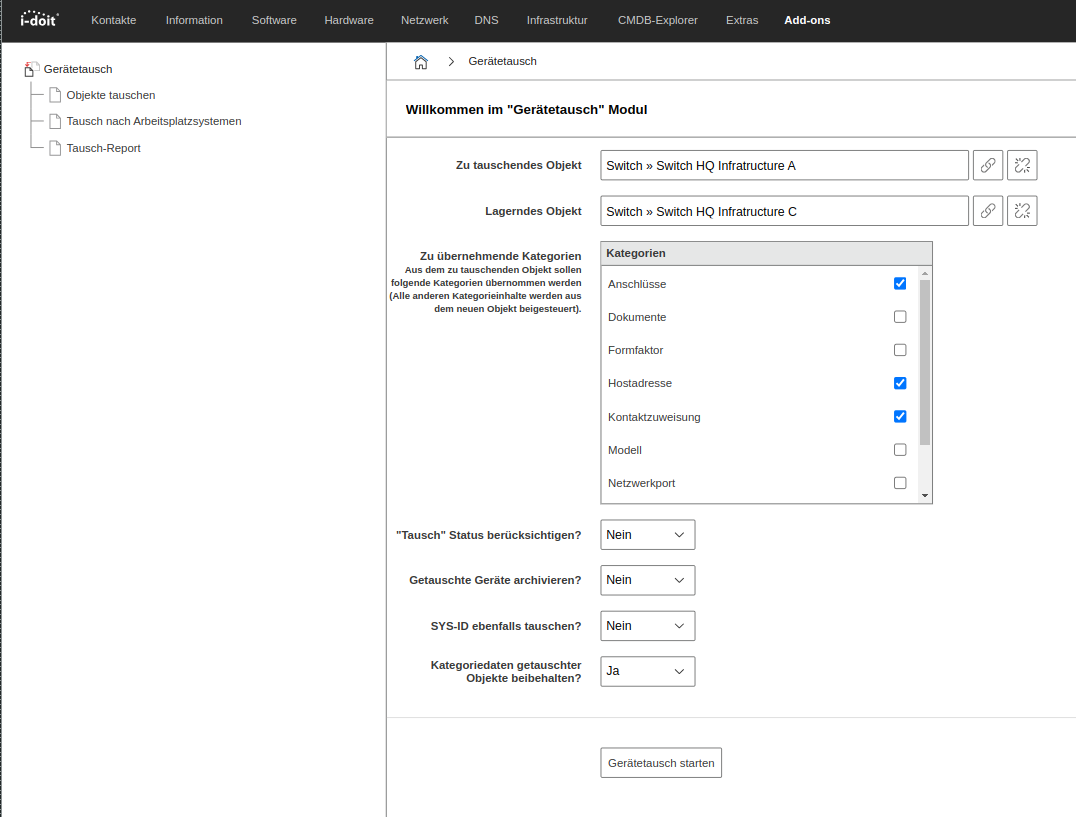Click the Kategorien list scrollbar thumb
Screen dimensions: 1076x817
pos(924,363)
